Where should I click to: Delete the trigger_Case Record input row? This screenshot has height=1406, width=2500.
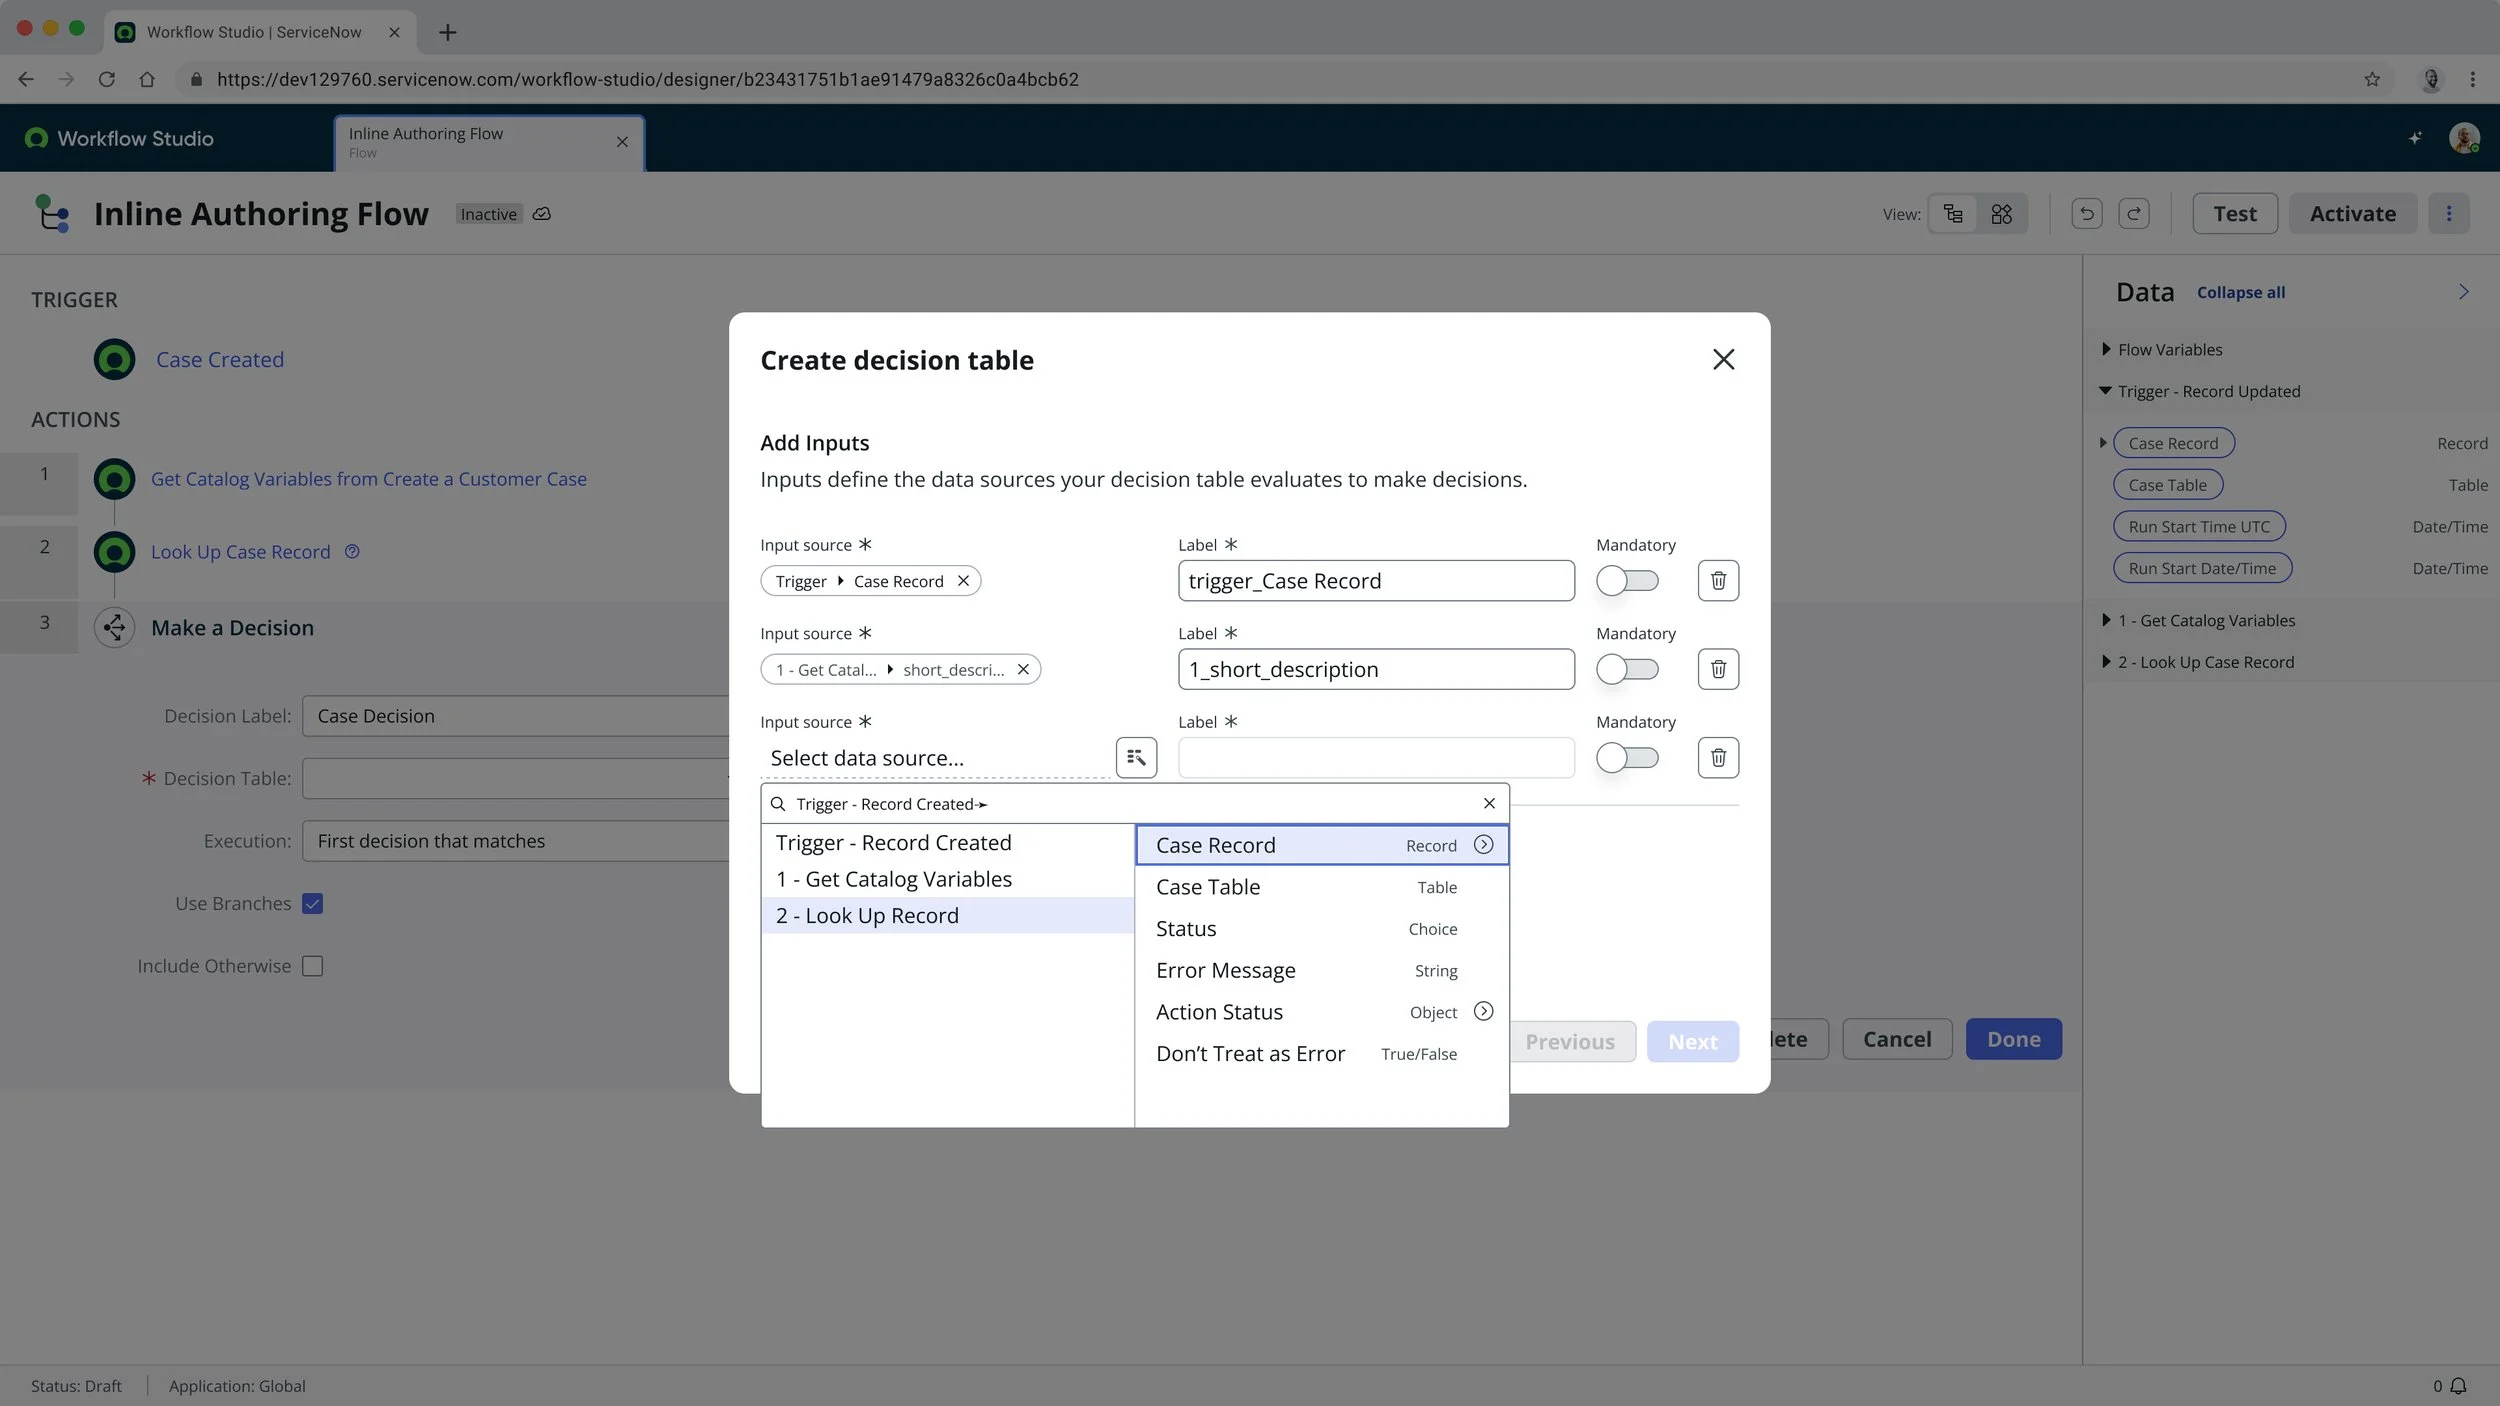(x=1717, y=581)
